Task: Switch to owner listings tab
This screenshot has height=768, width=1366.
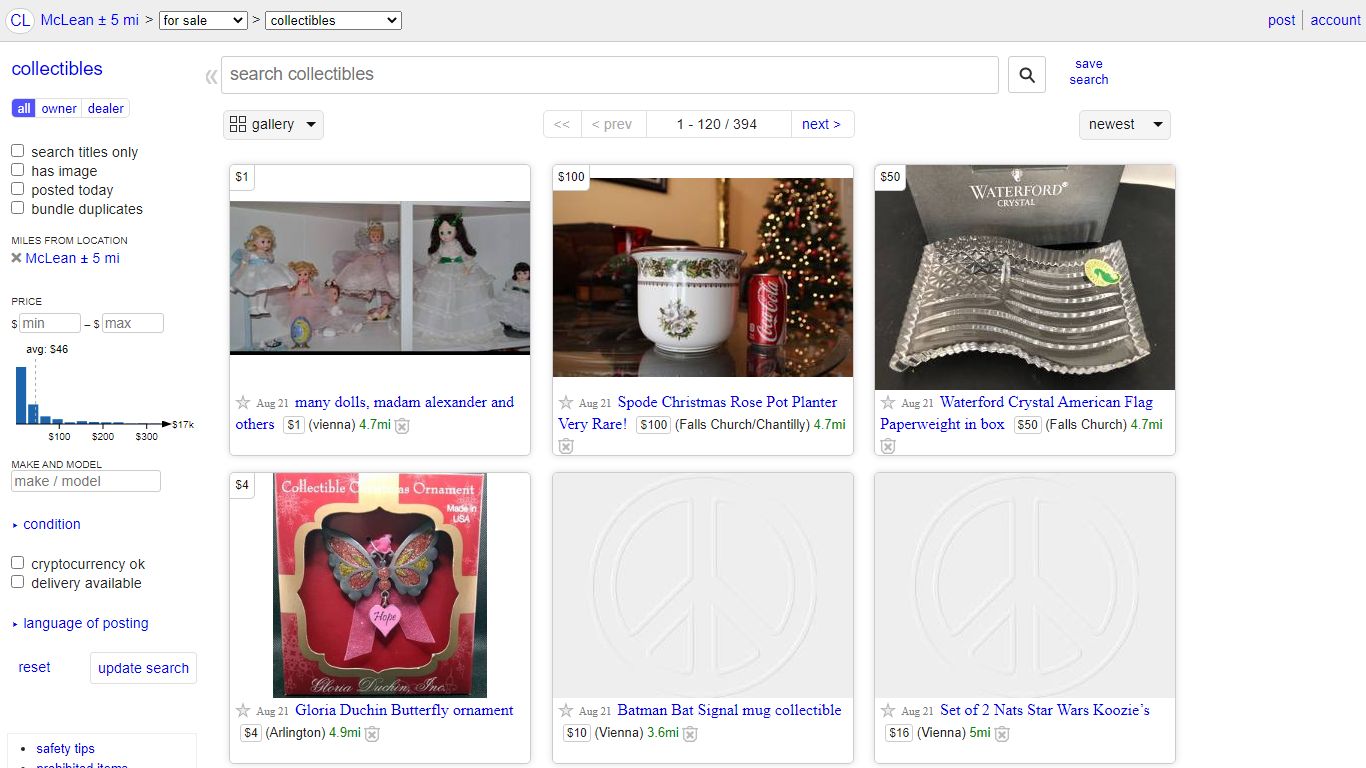Action: (x=59, y=108)
